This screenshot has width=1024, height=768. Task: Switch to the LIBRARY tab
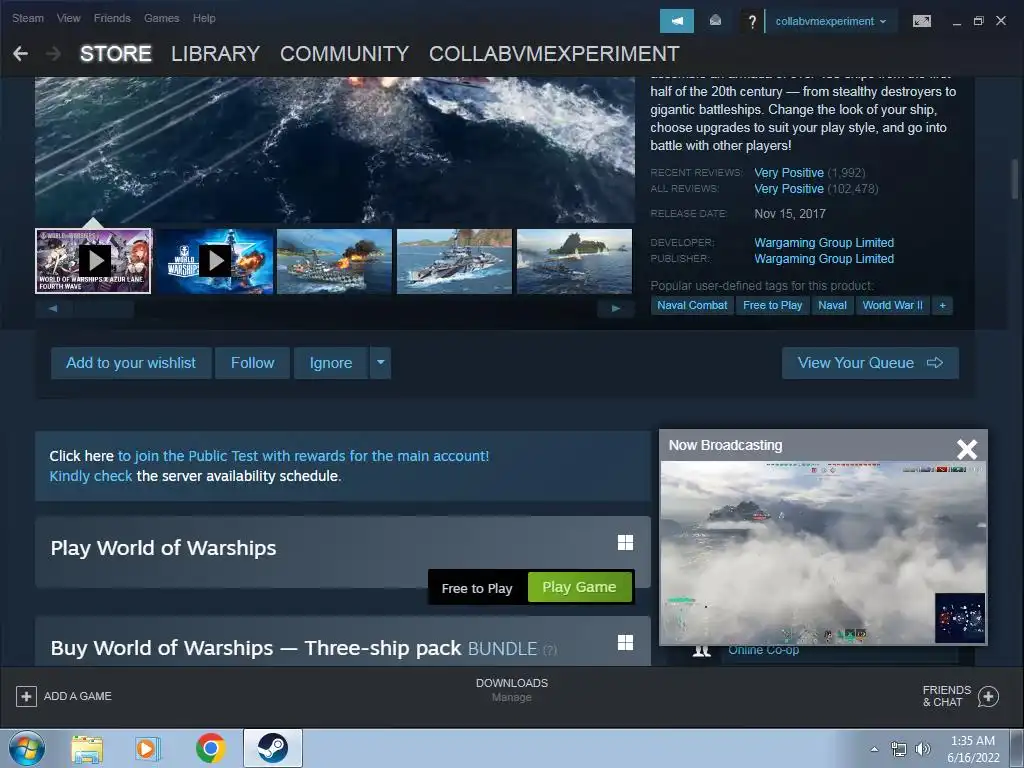tap(216, 54)
